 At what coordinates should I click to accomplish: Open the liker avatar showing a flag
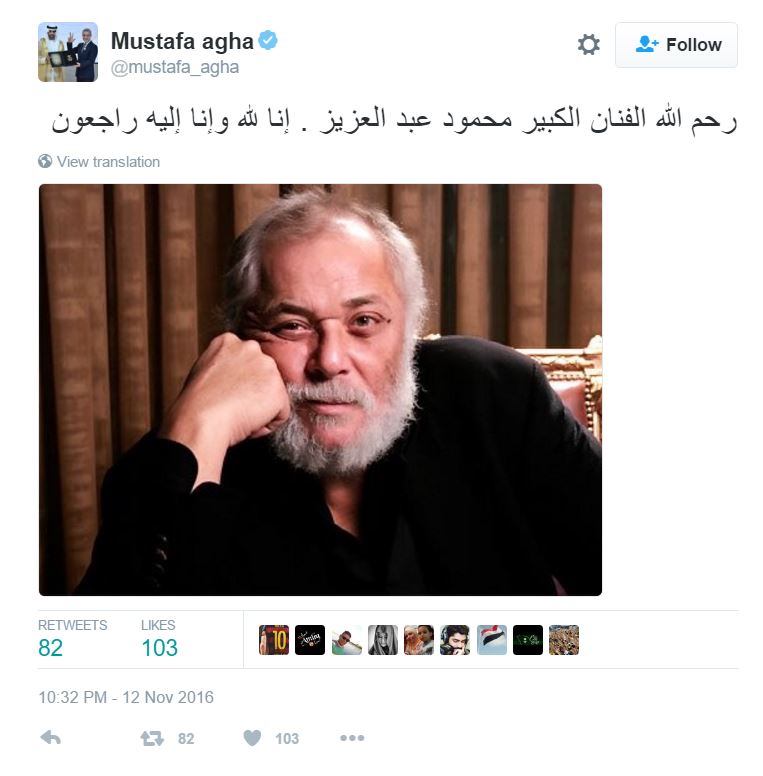[x=492, y=640]
